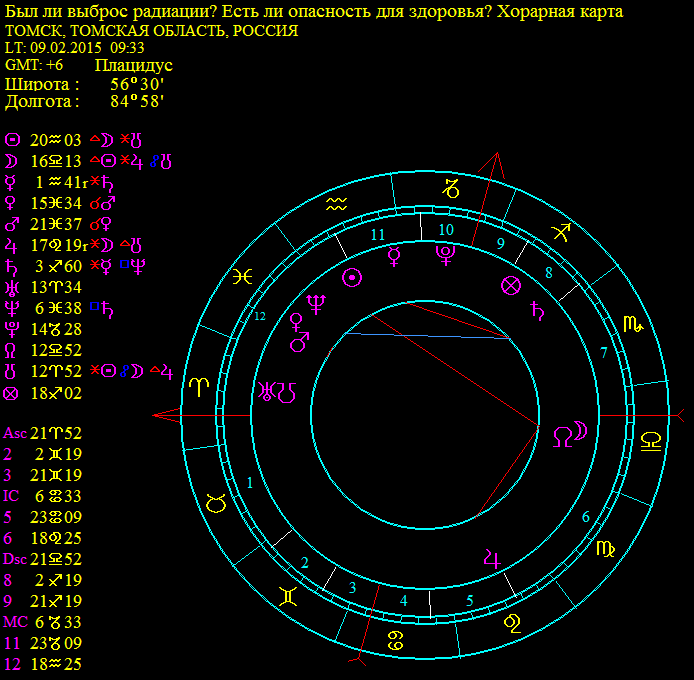Screen dimensions: 694x680
Task: Click the Sun glyph inside the chart wheel
Action: [x=352, y=278]
